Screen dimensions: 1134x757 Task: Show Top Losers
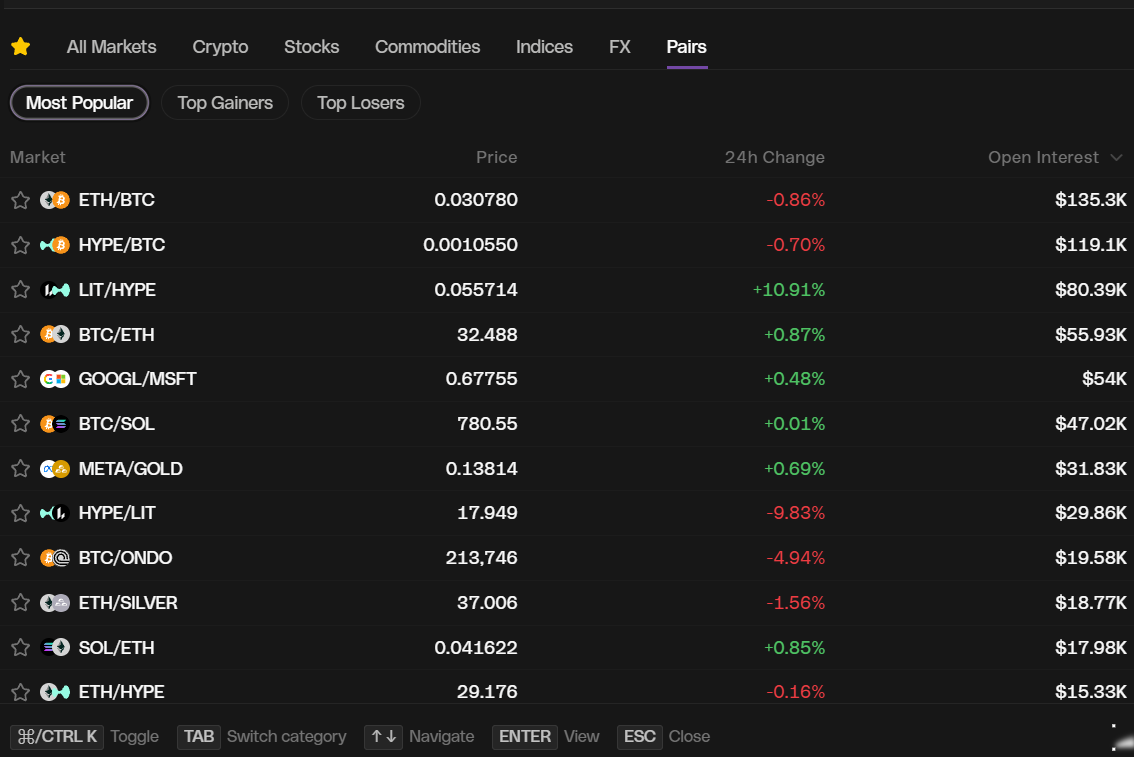click(x=360, y=103)
